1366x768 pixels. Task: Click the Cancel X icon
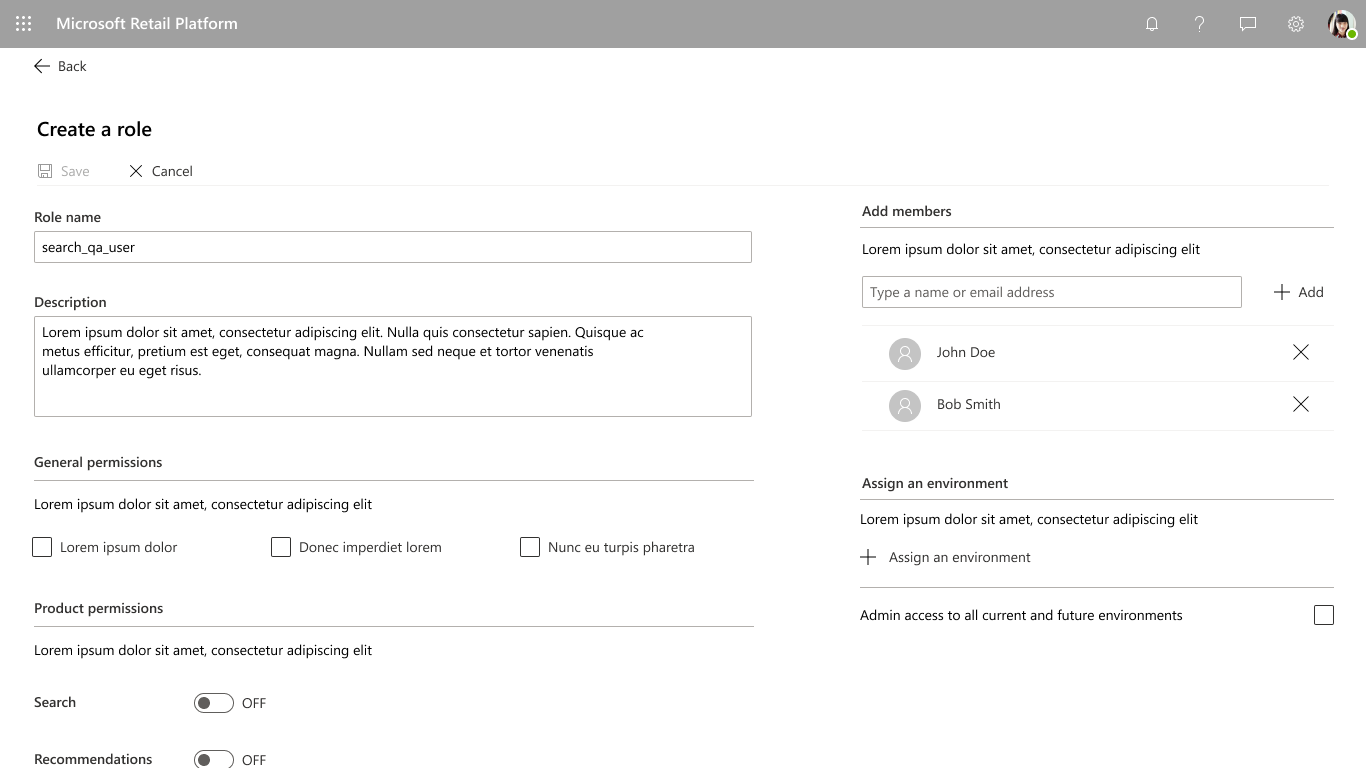tap(136, 171)
